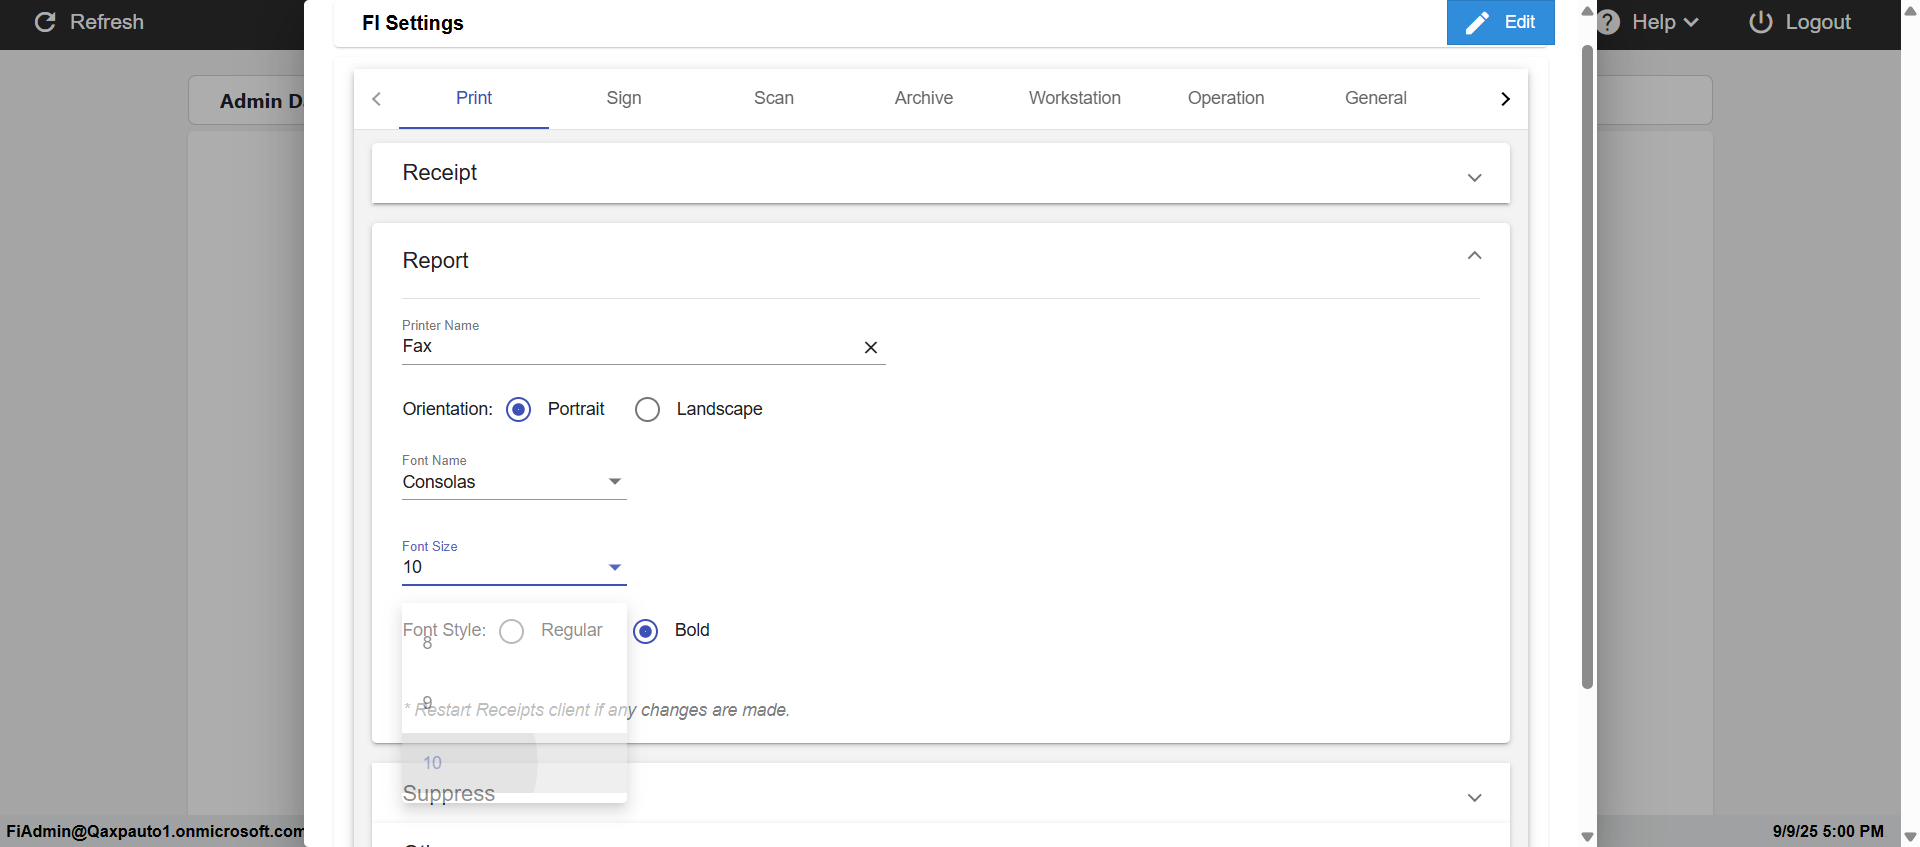Choose font size 9 from the list
The image size is (1920, 847).
tap(514, 703)
